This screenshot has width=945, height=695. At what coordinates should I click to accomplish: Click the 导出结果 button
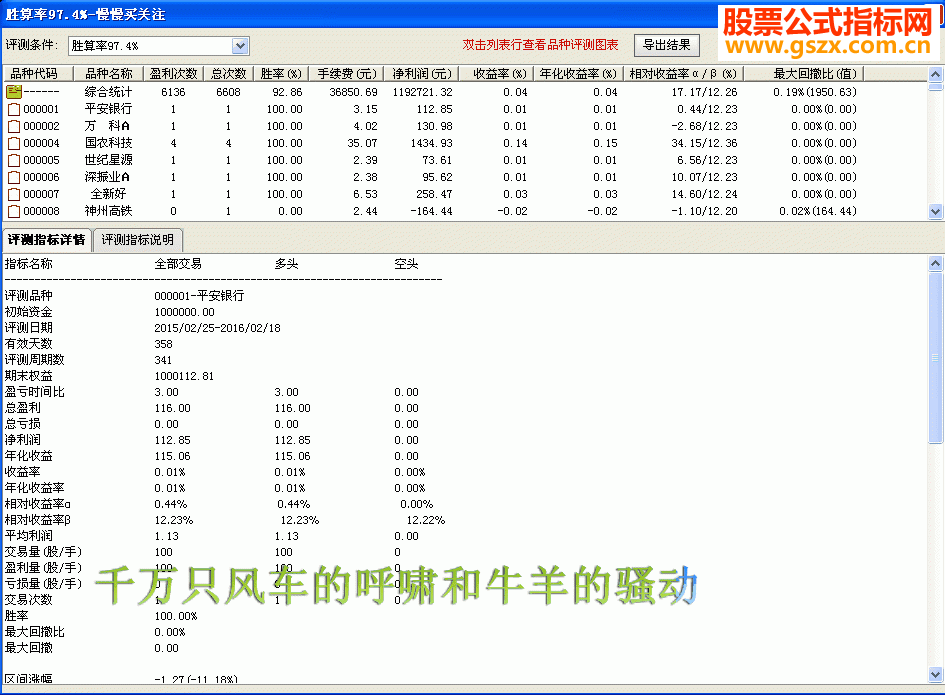click(667, 45)
